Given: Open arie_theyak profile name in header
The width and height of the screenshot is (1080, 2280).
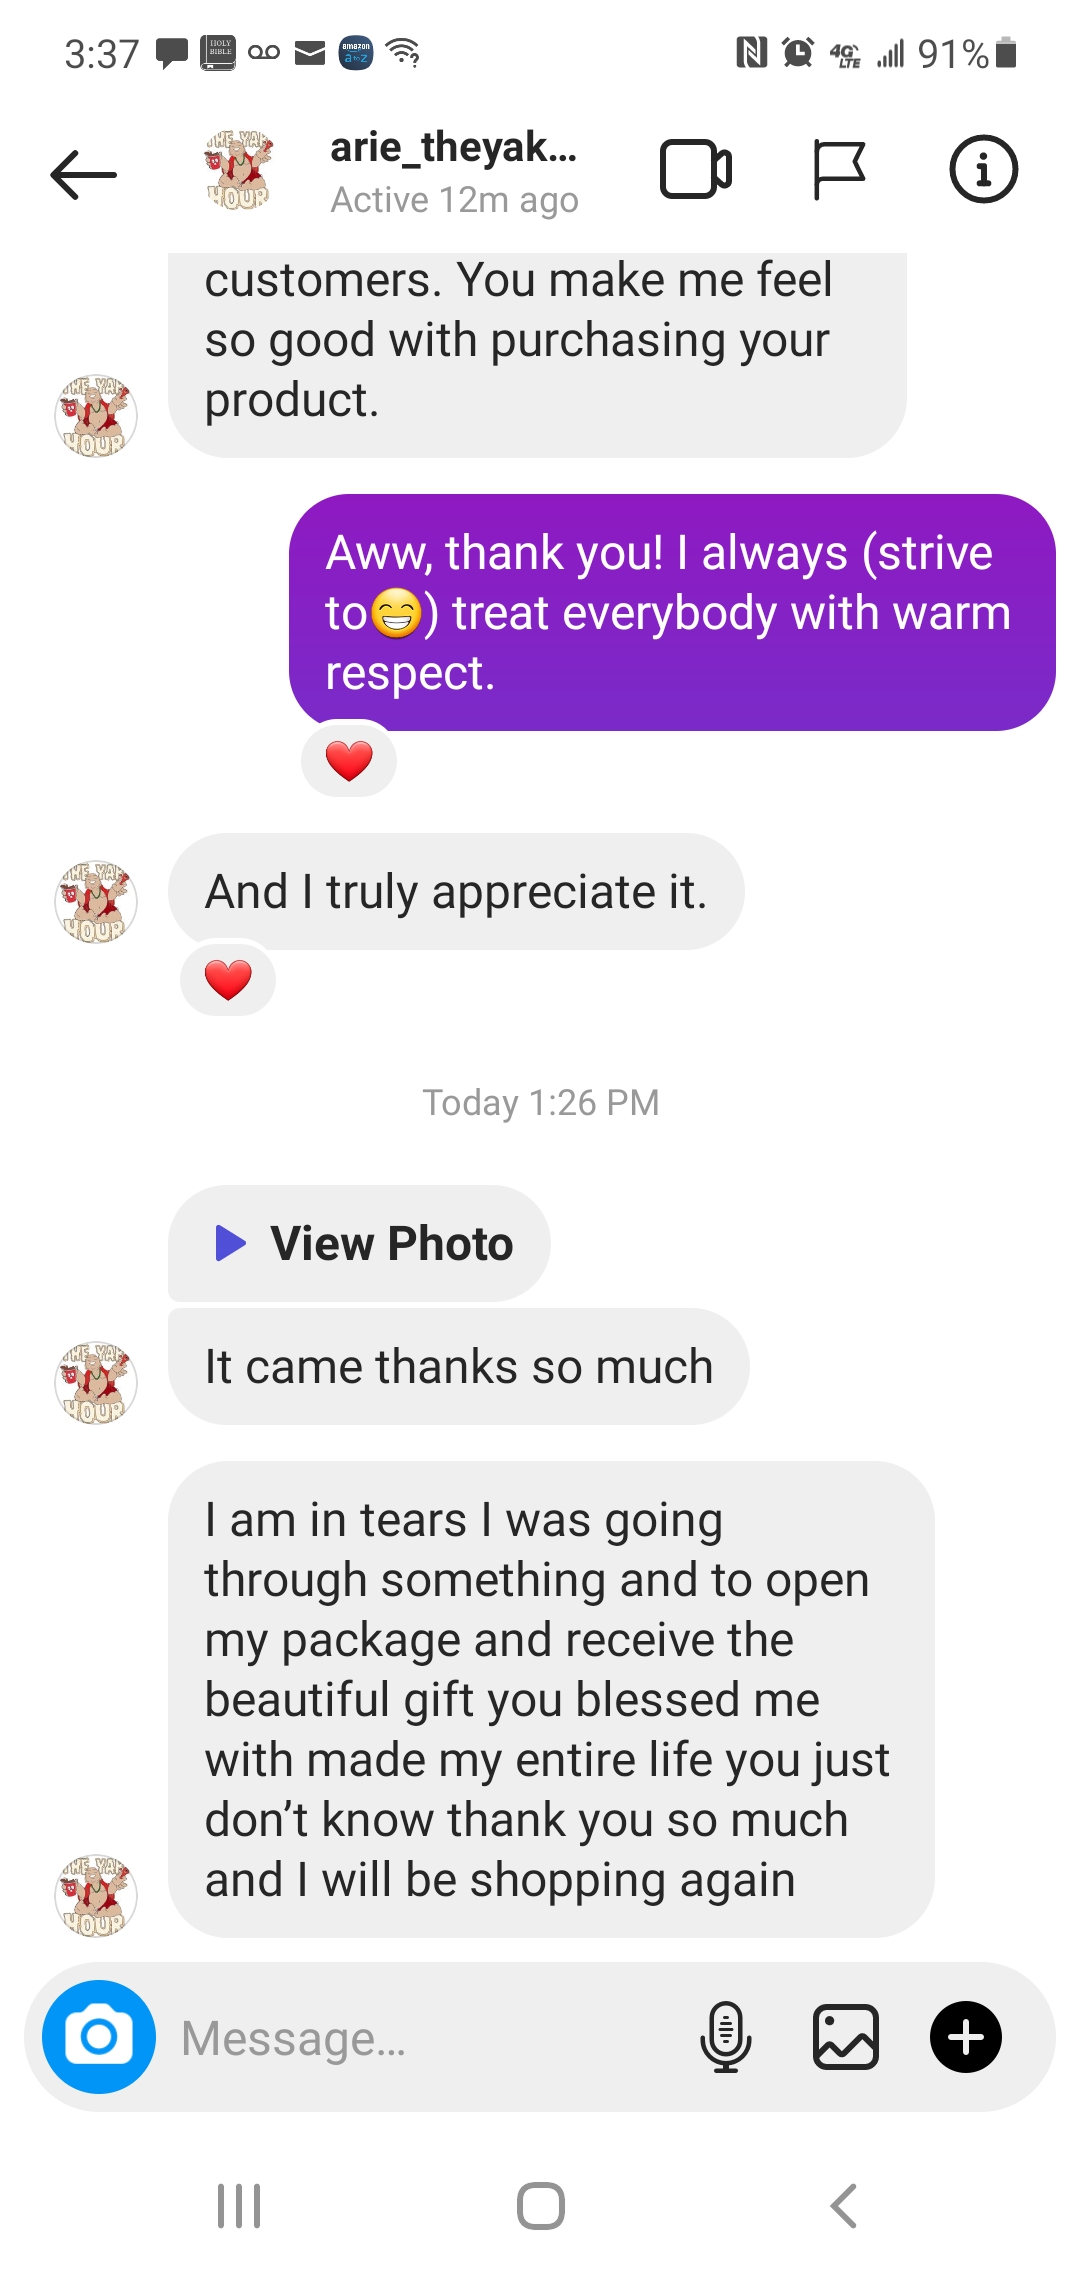Looking at the screenshot, I should pyautogui.click(x=454, y=147).
